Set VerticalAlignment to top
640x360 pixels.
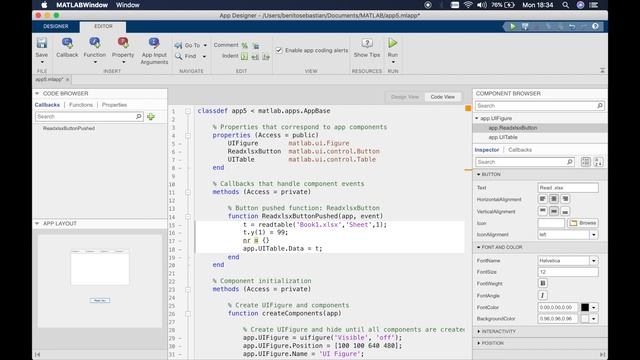pos(542,211)
